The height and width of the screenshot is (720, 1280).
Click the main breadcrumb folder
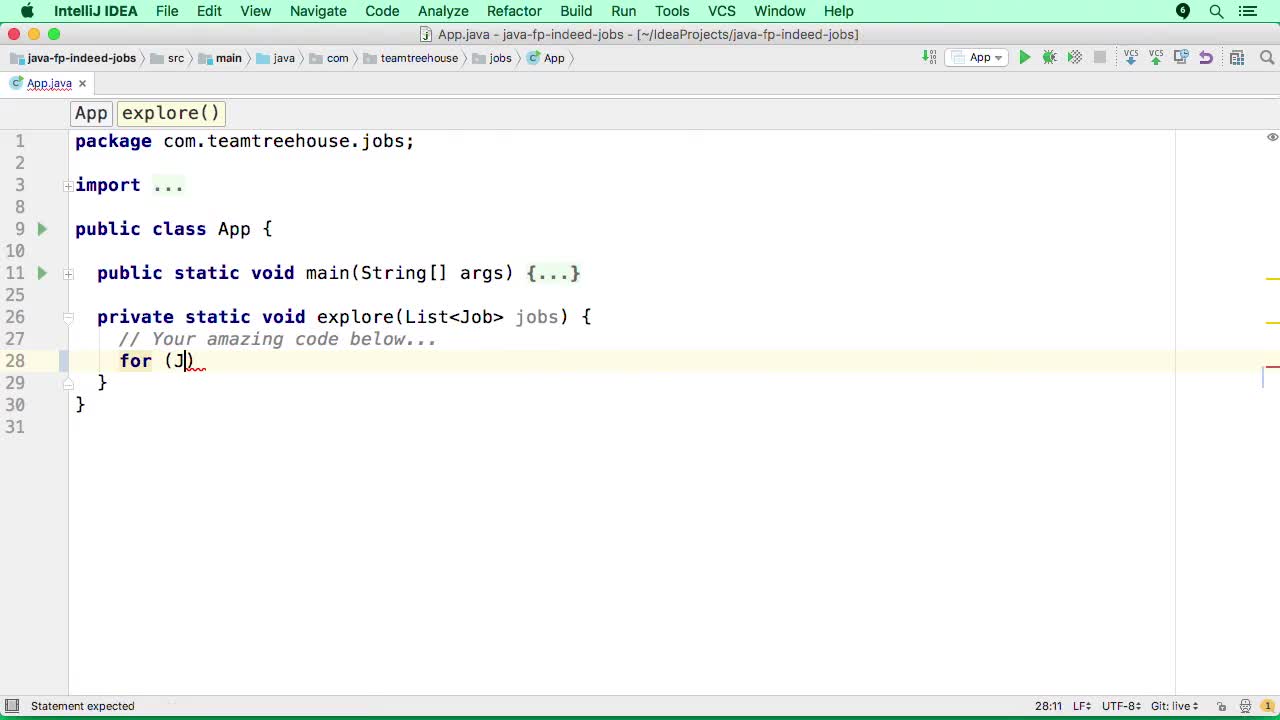(220, 58)
